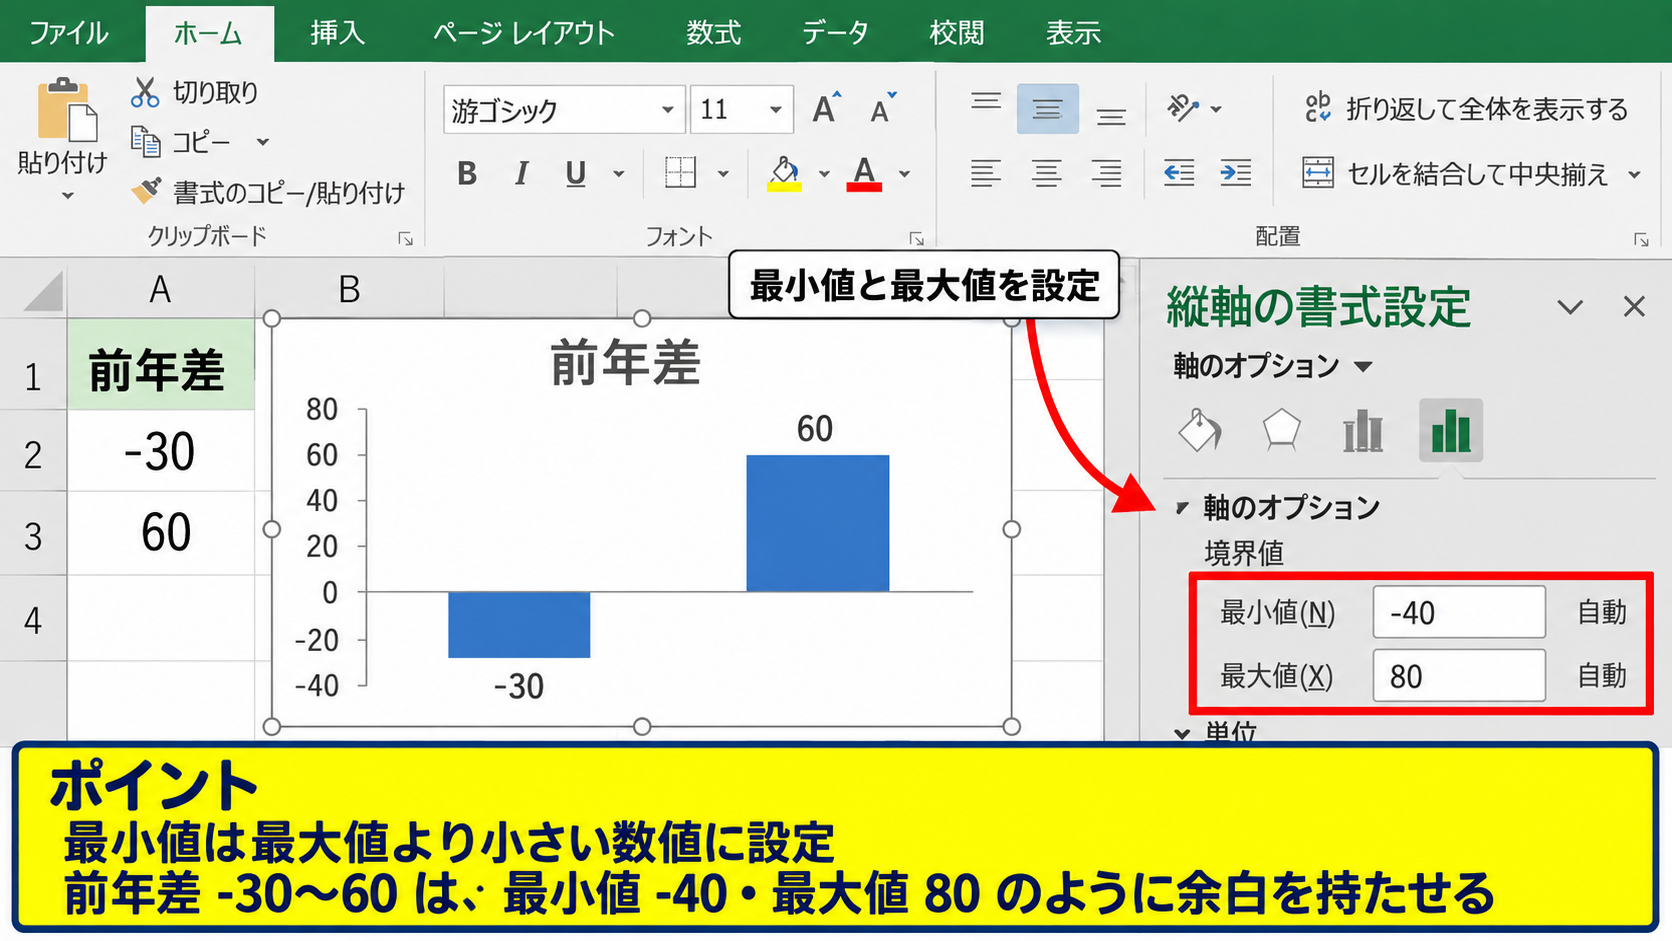Click the Format Painter (書式のコピー/貼り付け) brush

(146, 190)
